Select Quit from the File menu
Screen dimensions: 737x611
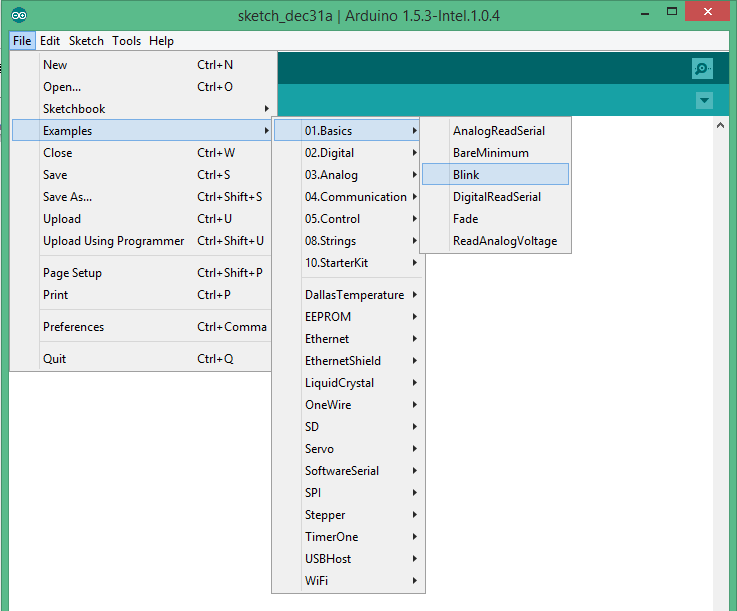click(55, 359)
